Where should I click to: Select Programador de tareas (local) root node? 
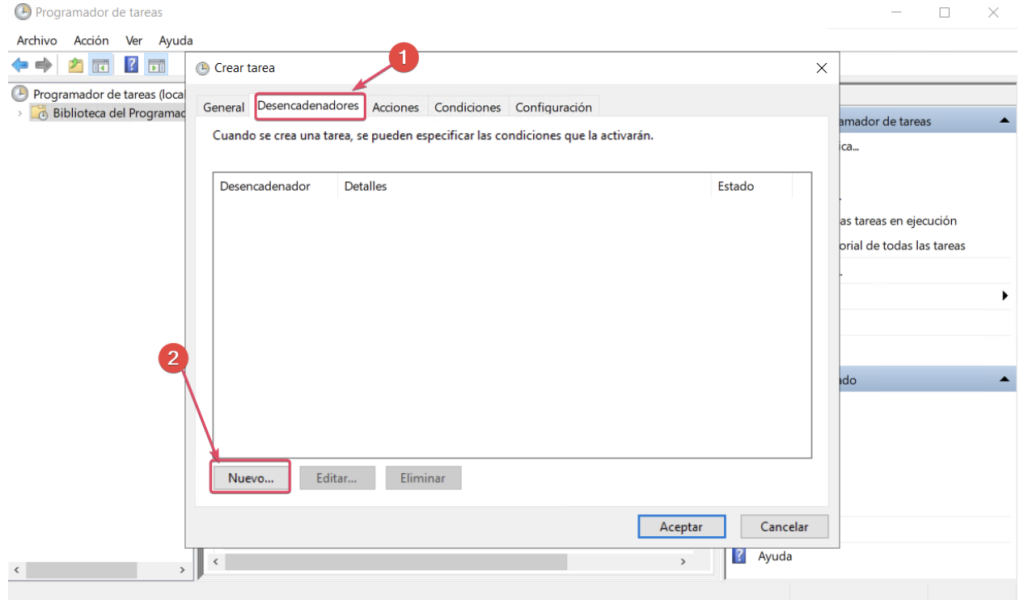[98, 94]
